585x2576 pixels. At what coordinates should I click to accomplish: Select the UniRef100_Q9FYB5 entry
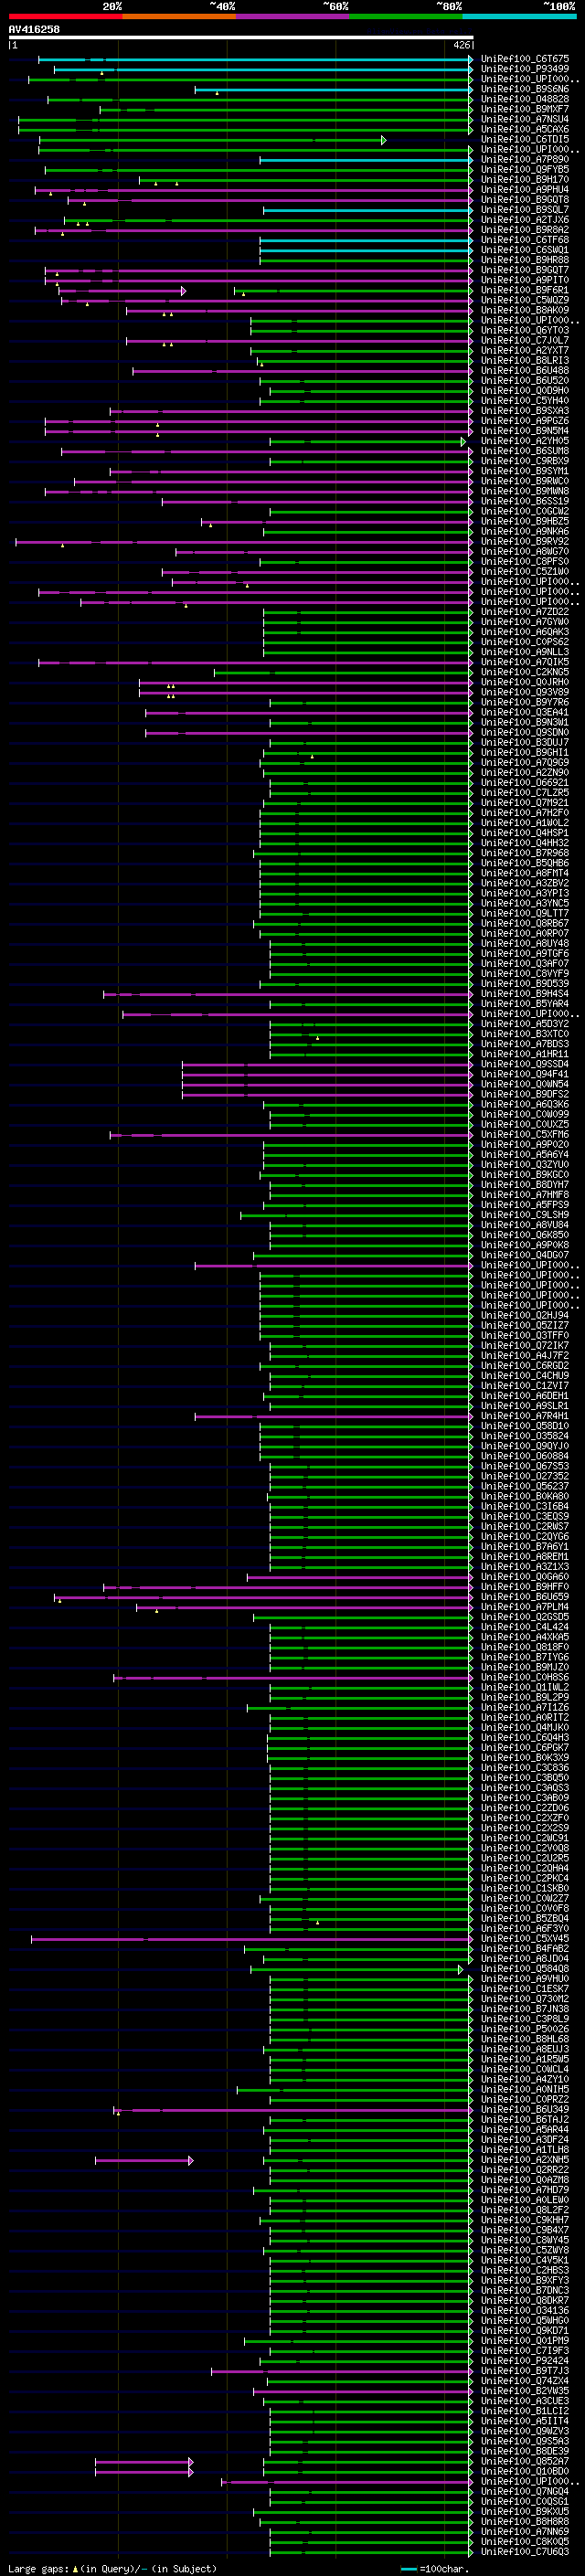point(524,170)
